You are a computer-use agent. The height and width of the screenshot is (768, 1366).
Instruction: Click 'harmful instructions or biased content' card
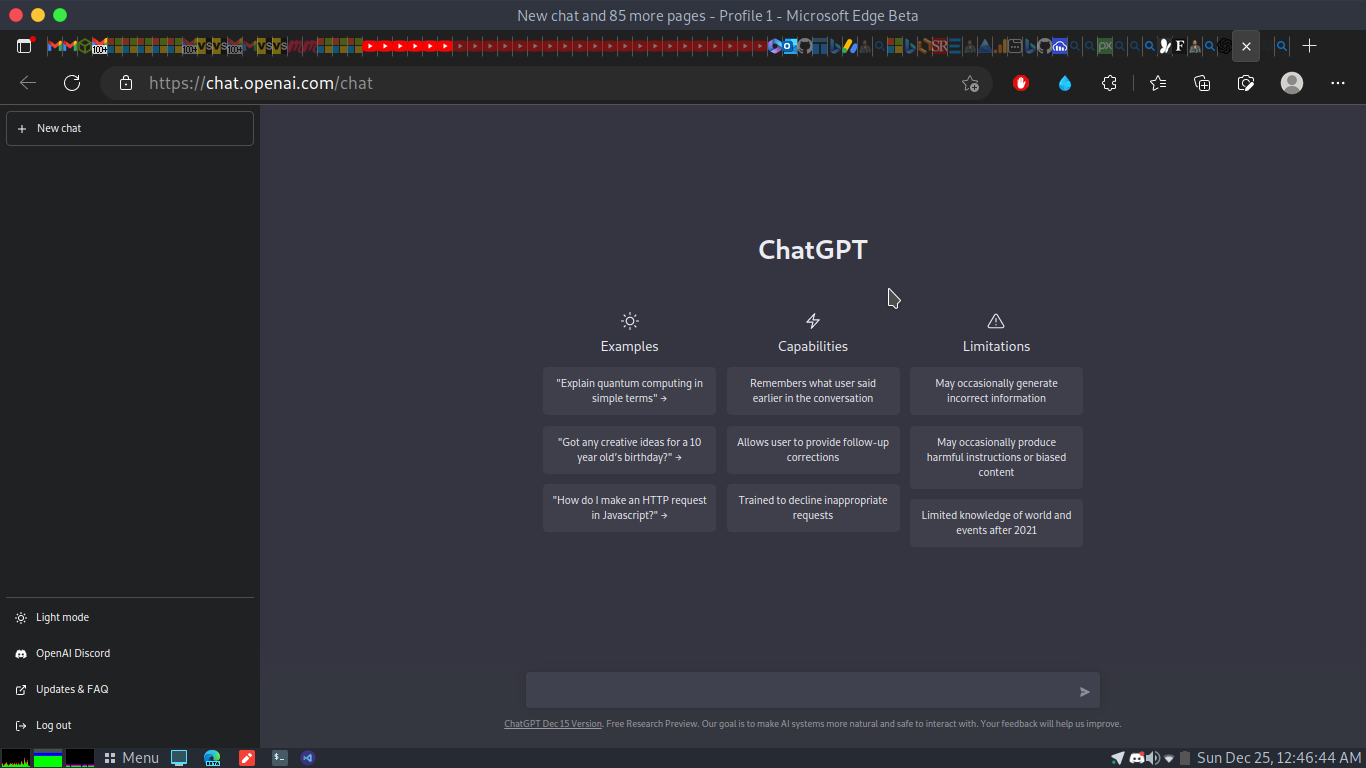(996, 457)
